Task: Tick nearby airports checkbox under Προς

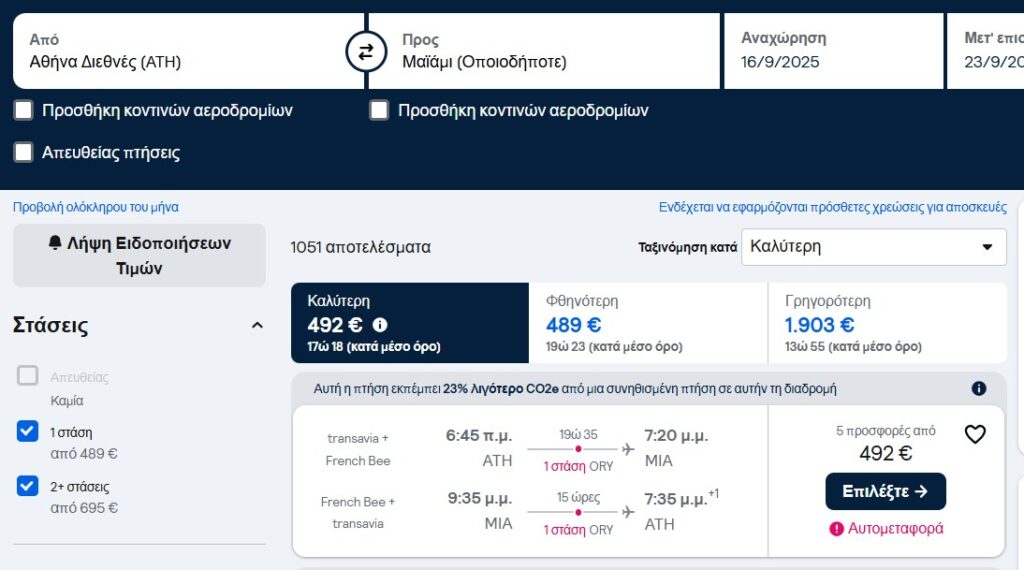Action: click(x=379, y=110)
